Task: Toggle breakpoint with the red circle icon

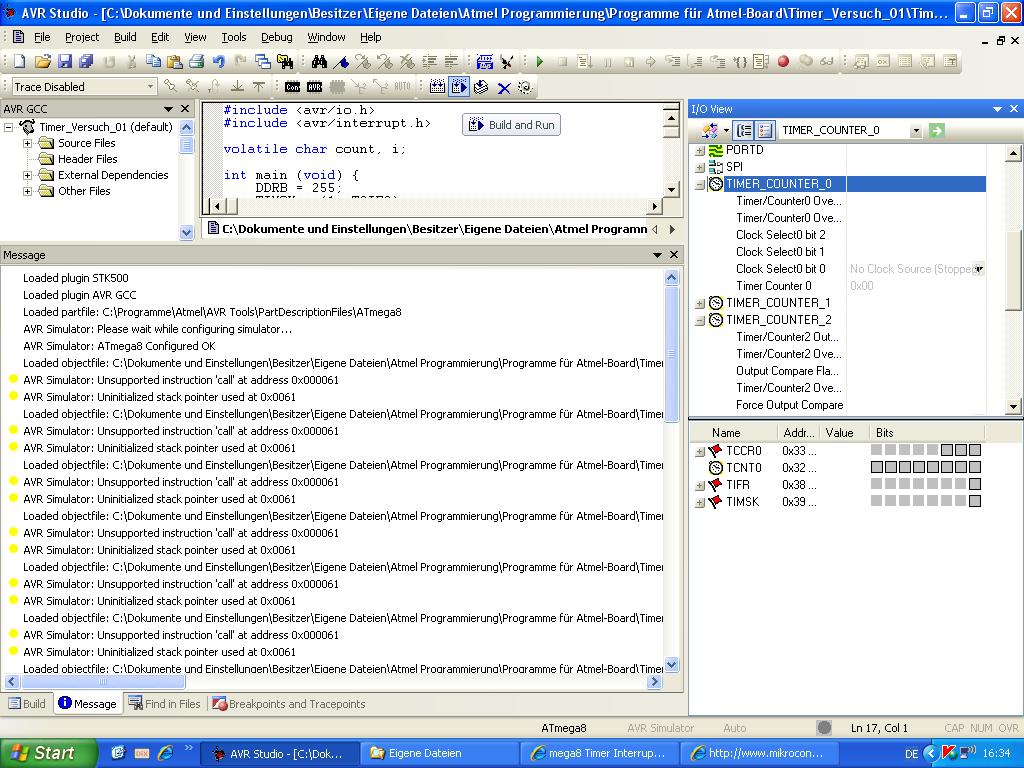Action: click(x=783, y=61)
